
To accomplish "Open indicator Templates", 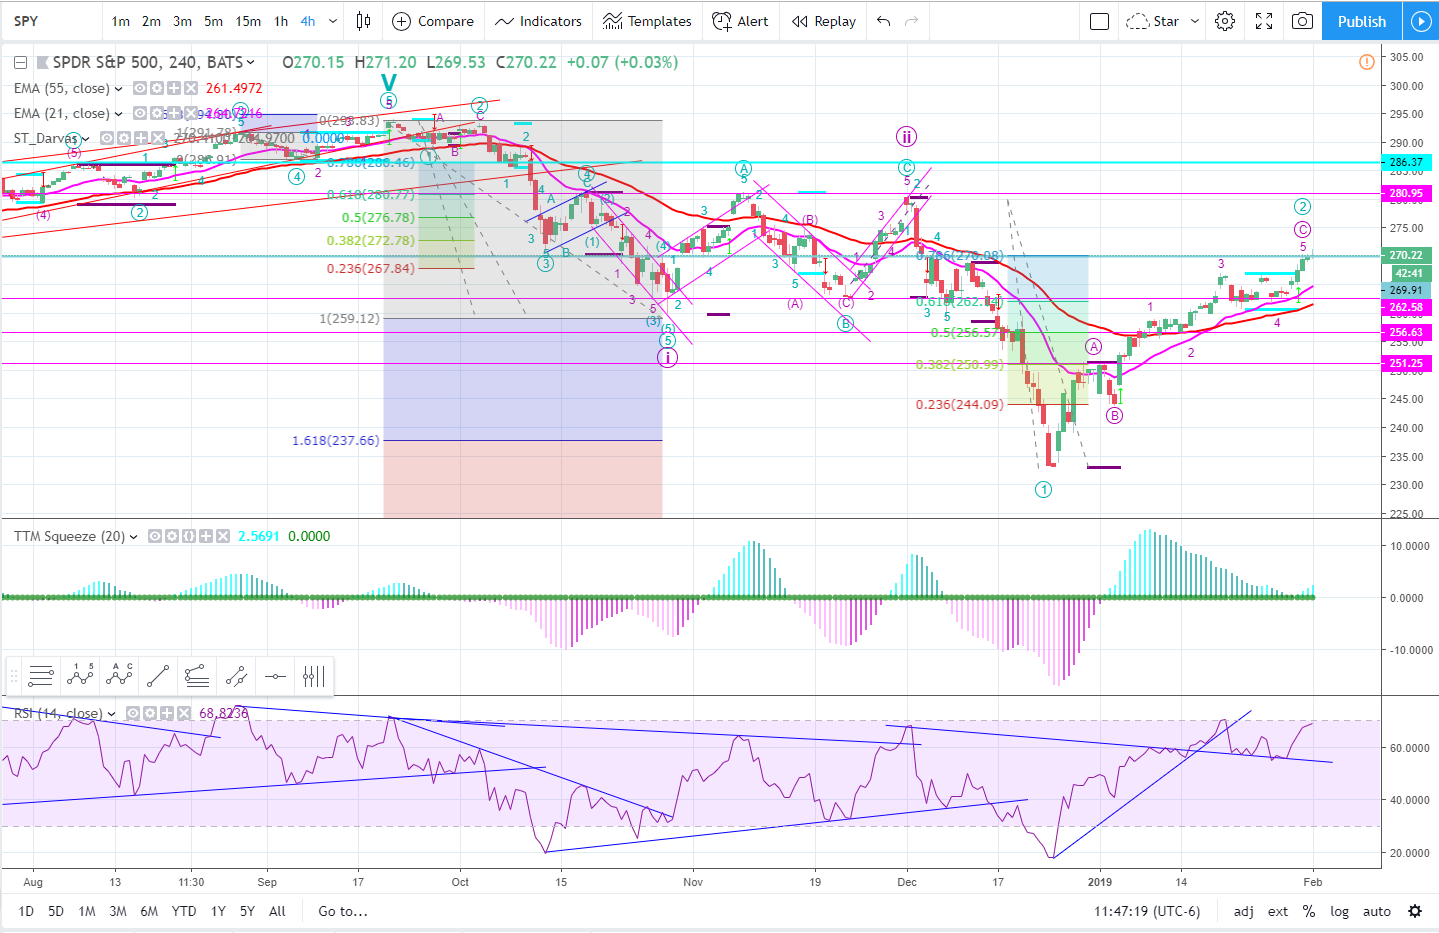I will click(x=647, y=21).
